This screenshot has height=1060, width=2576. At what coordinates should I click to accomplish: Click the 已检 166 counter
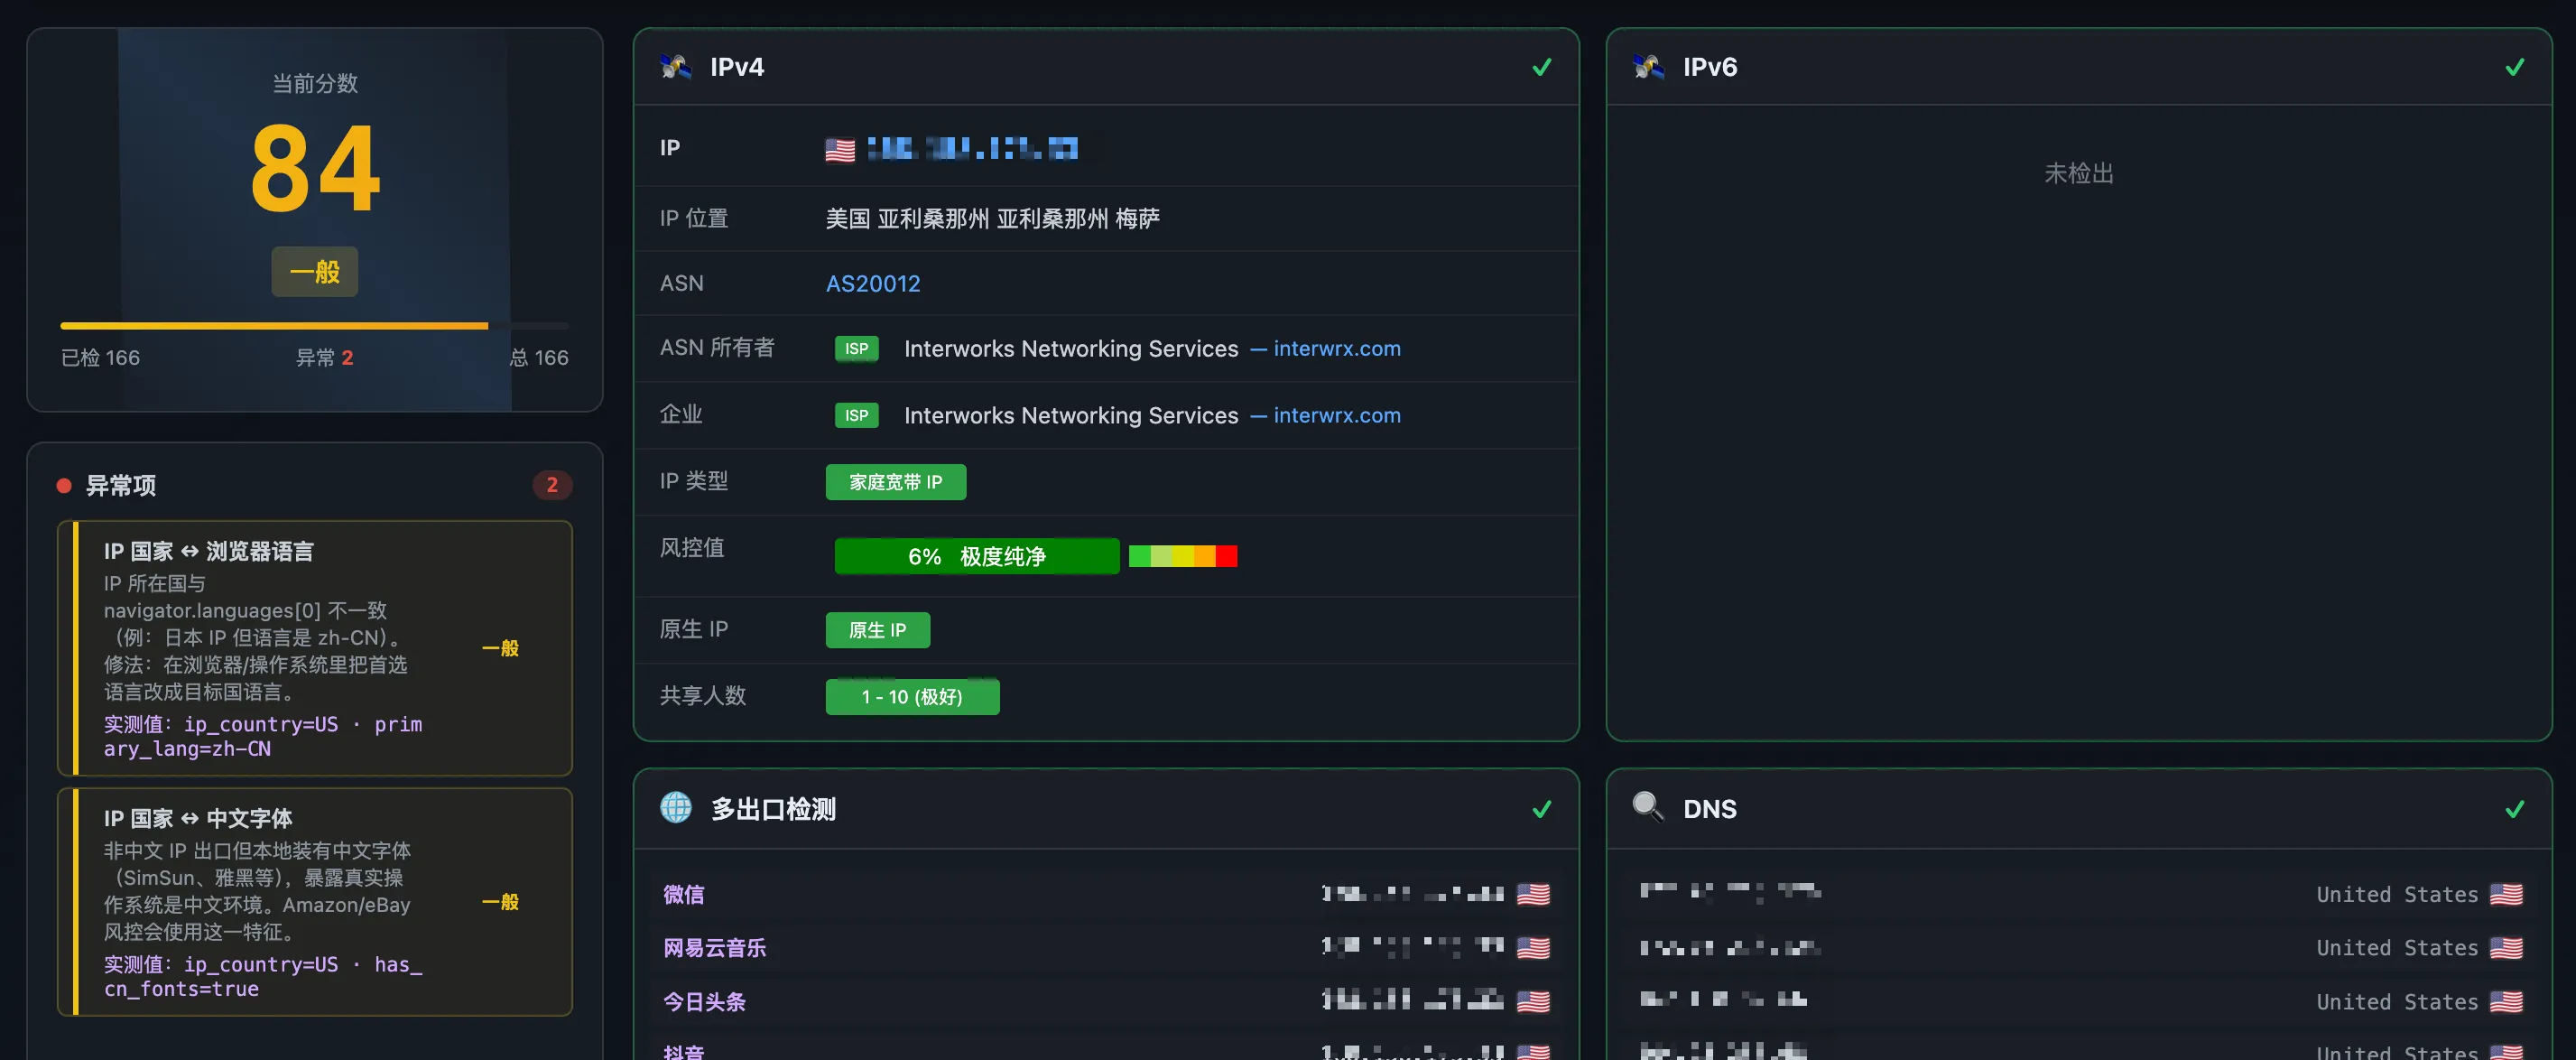[x=100, y=358]
